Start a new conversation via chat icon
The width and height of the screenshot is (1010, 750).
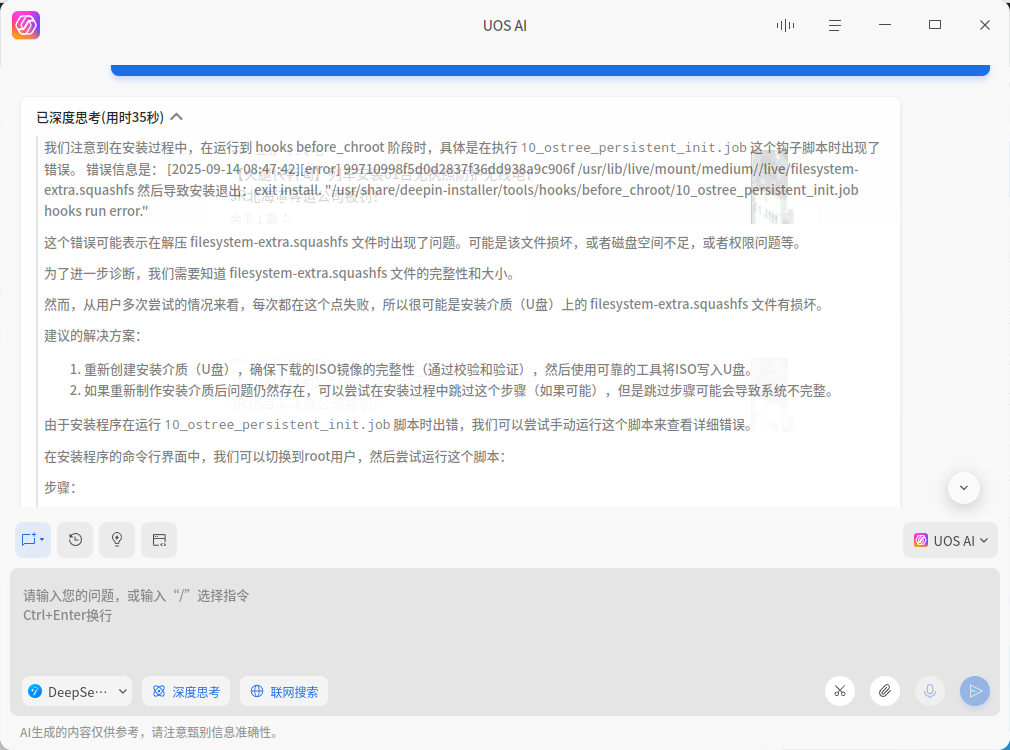click(33, 540)
